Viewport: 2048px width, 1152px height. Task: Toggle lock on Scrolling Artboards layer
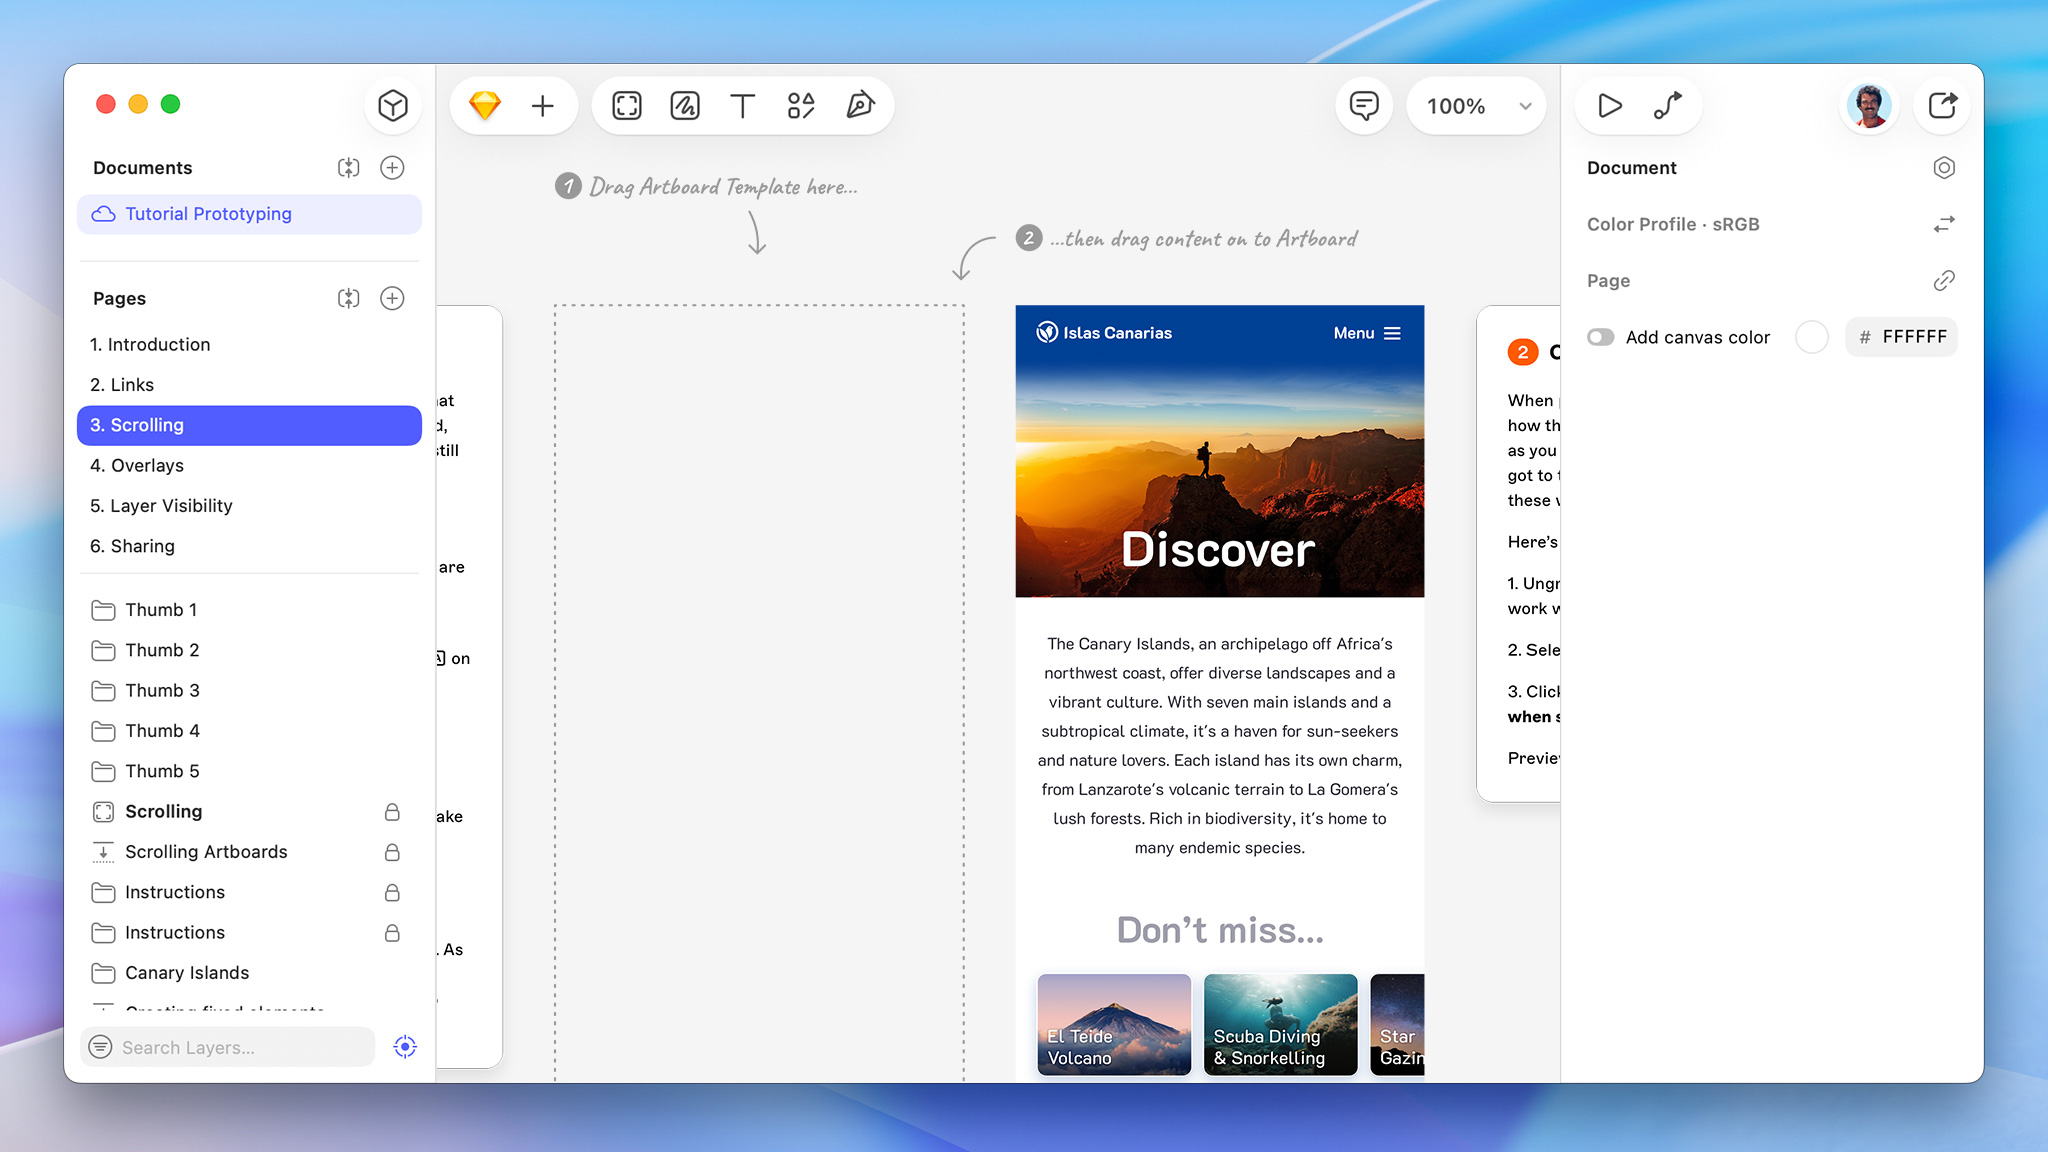392,852
